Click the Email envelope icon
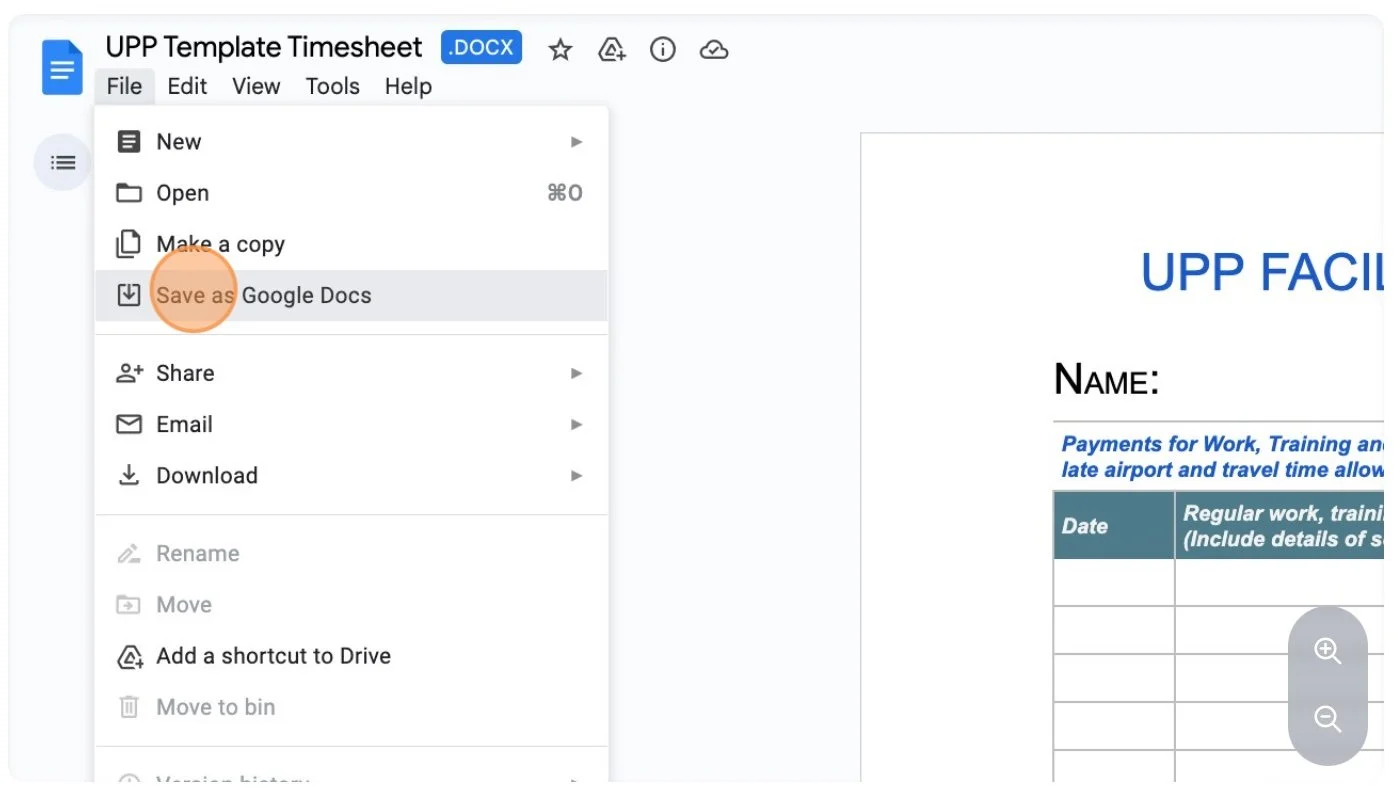This screenshot has height=792, width=1400. [129, 424]
